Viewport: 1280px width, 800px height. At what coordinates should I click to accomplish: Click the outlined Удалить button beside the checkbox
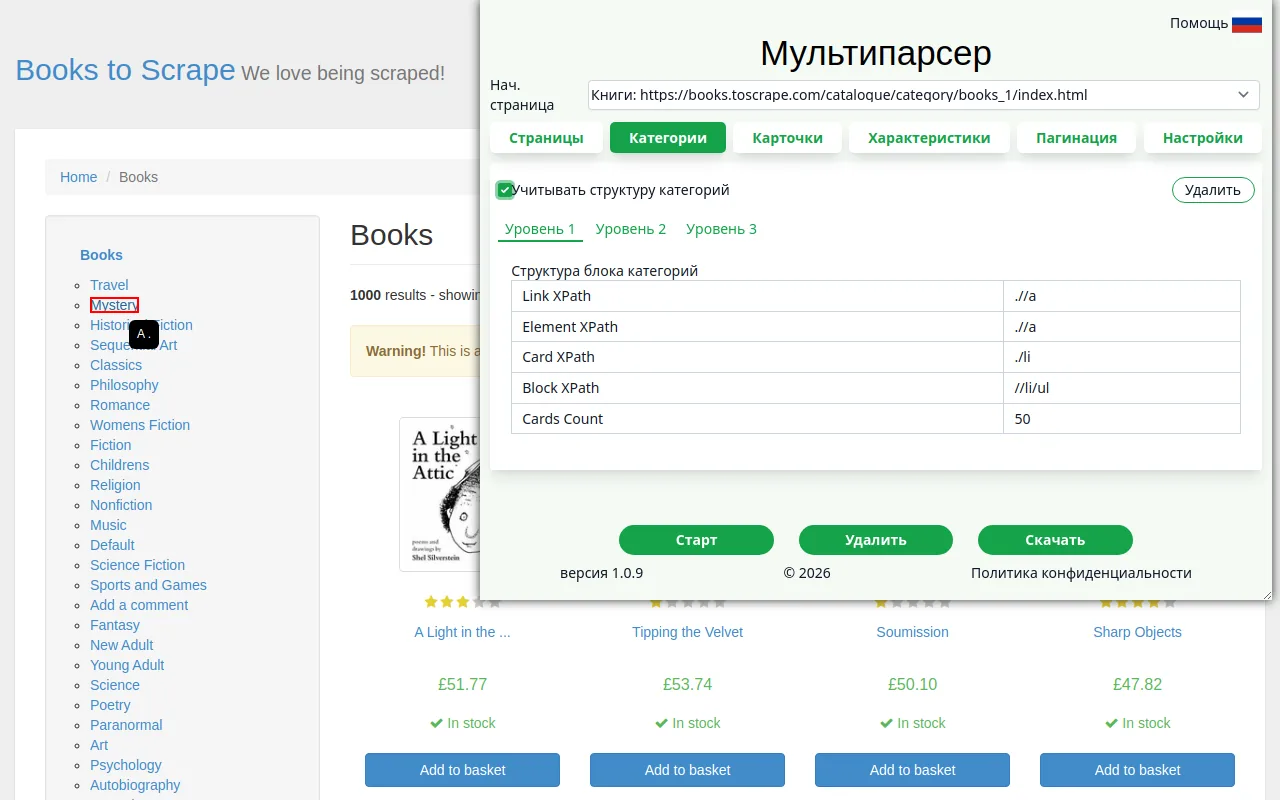point(1213,190)
